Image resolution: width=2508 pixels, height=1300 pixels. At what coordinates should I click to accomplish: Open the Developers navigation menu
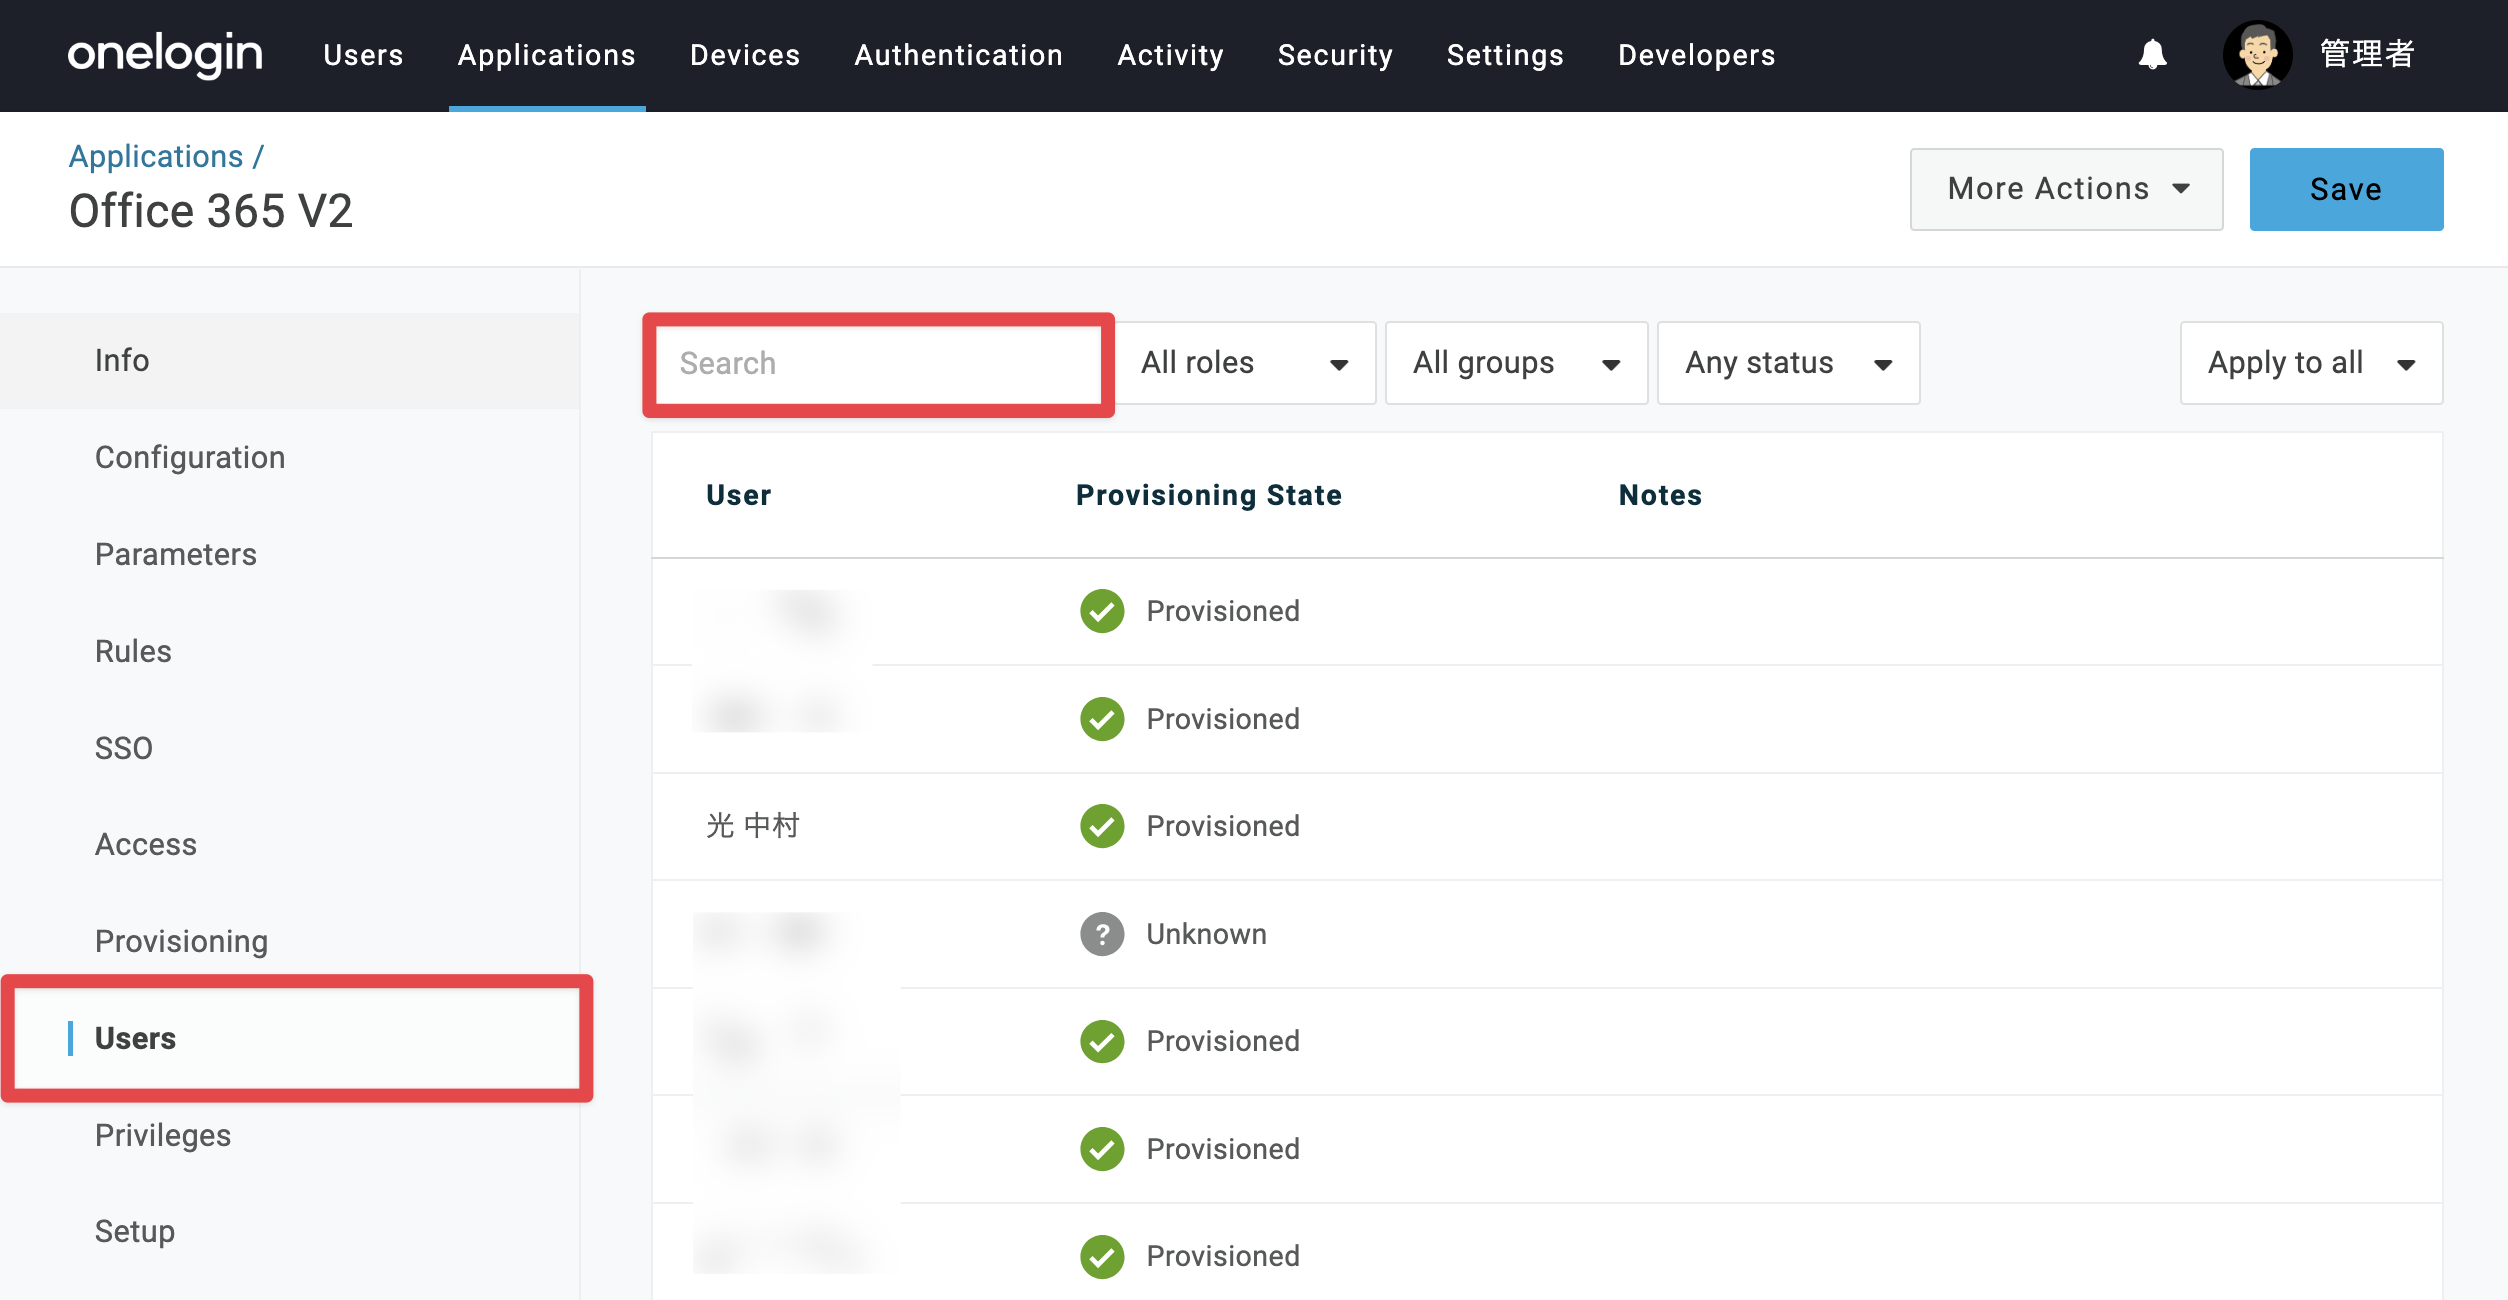[x=1697, y=55]
